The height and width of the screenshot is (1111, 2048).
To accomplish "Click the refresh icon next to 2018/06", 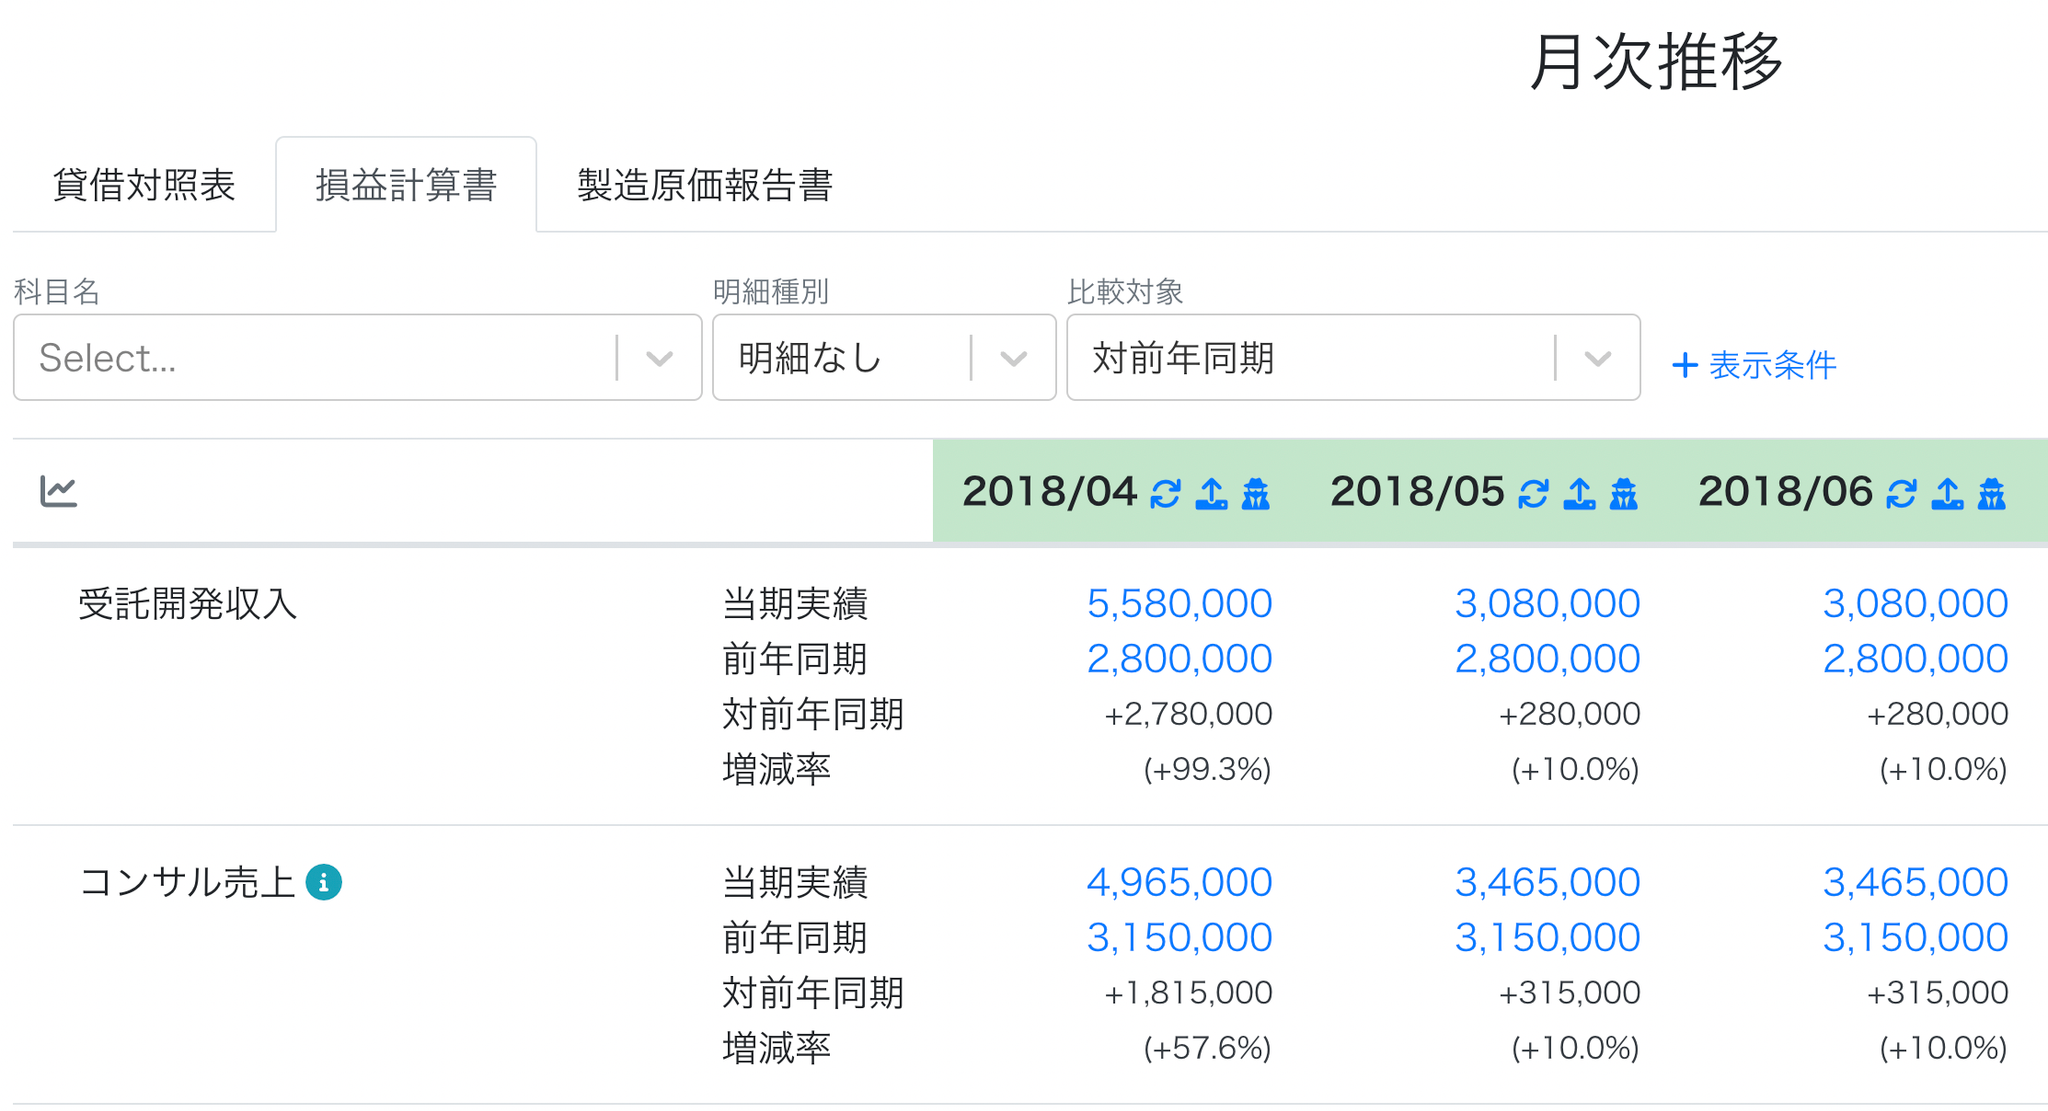I will click(x=1902, y=494).
